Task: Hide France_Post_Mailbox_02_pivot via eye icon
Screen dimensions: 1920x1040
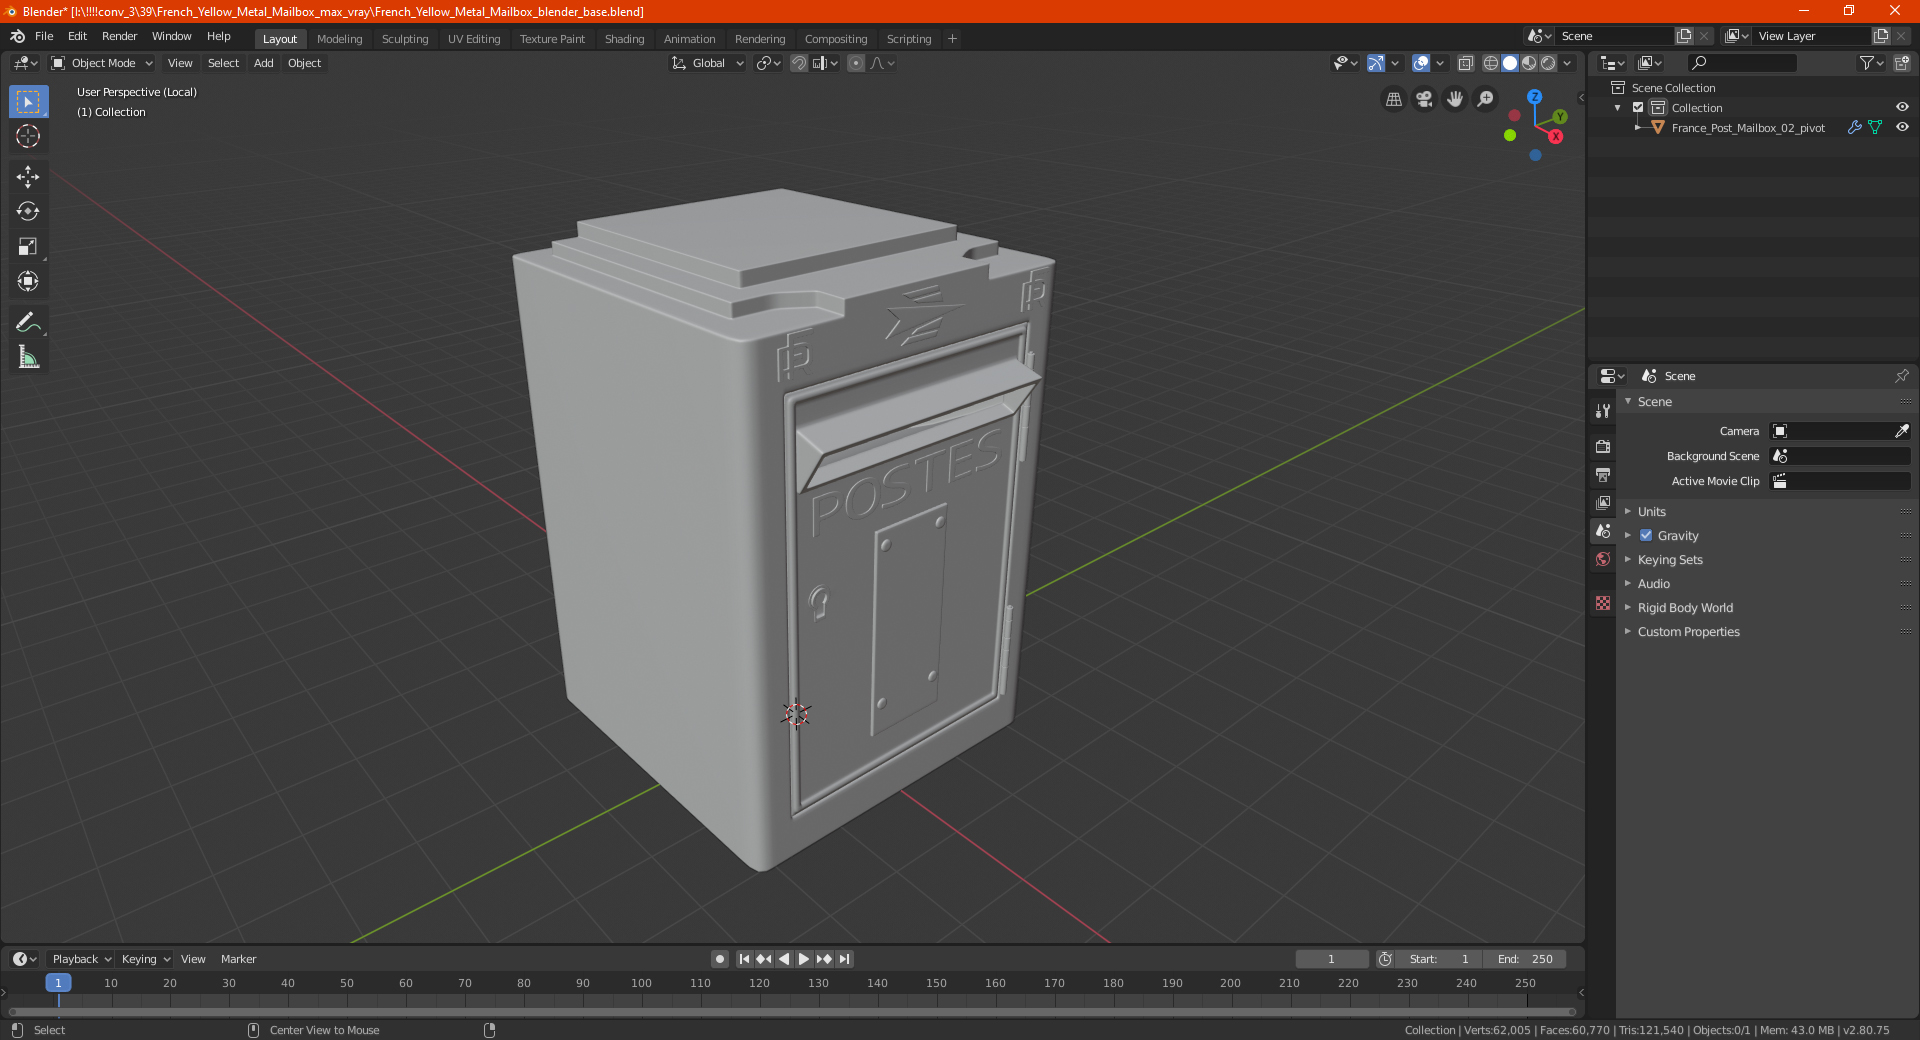Action: click(1902, 128)
